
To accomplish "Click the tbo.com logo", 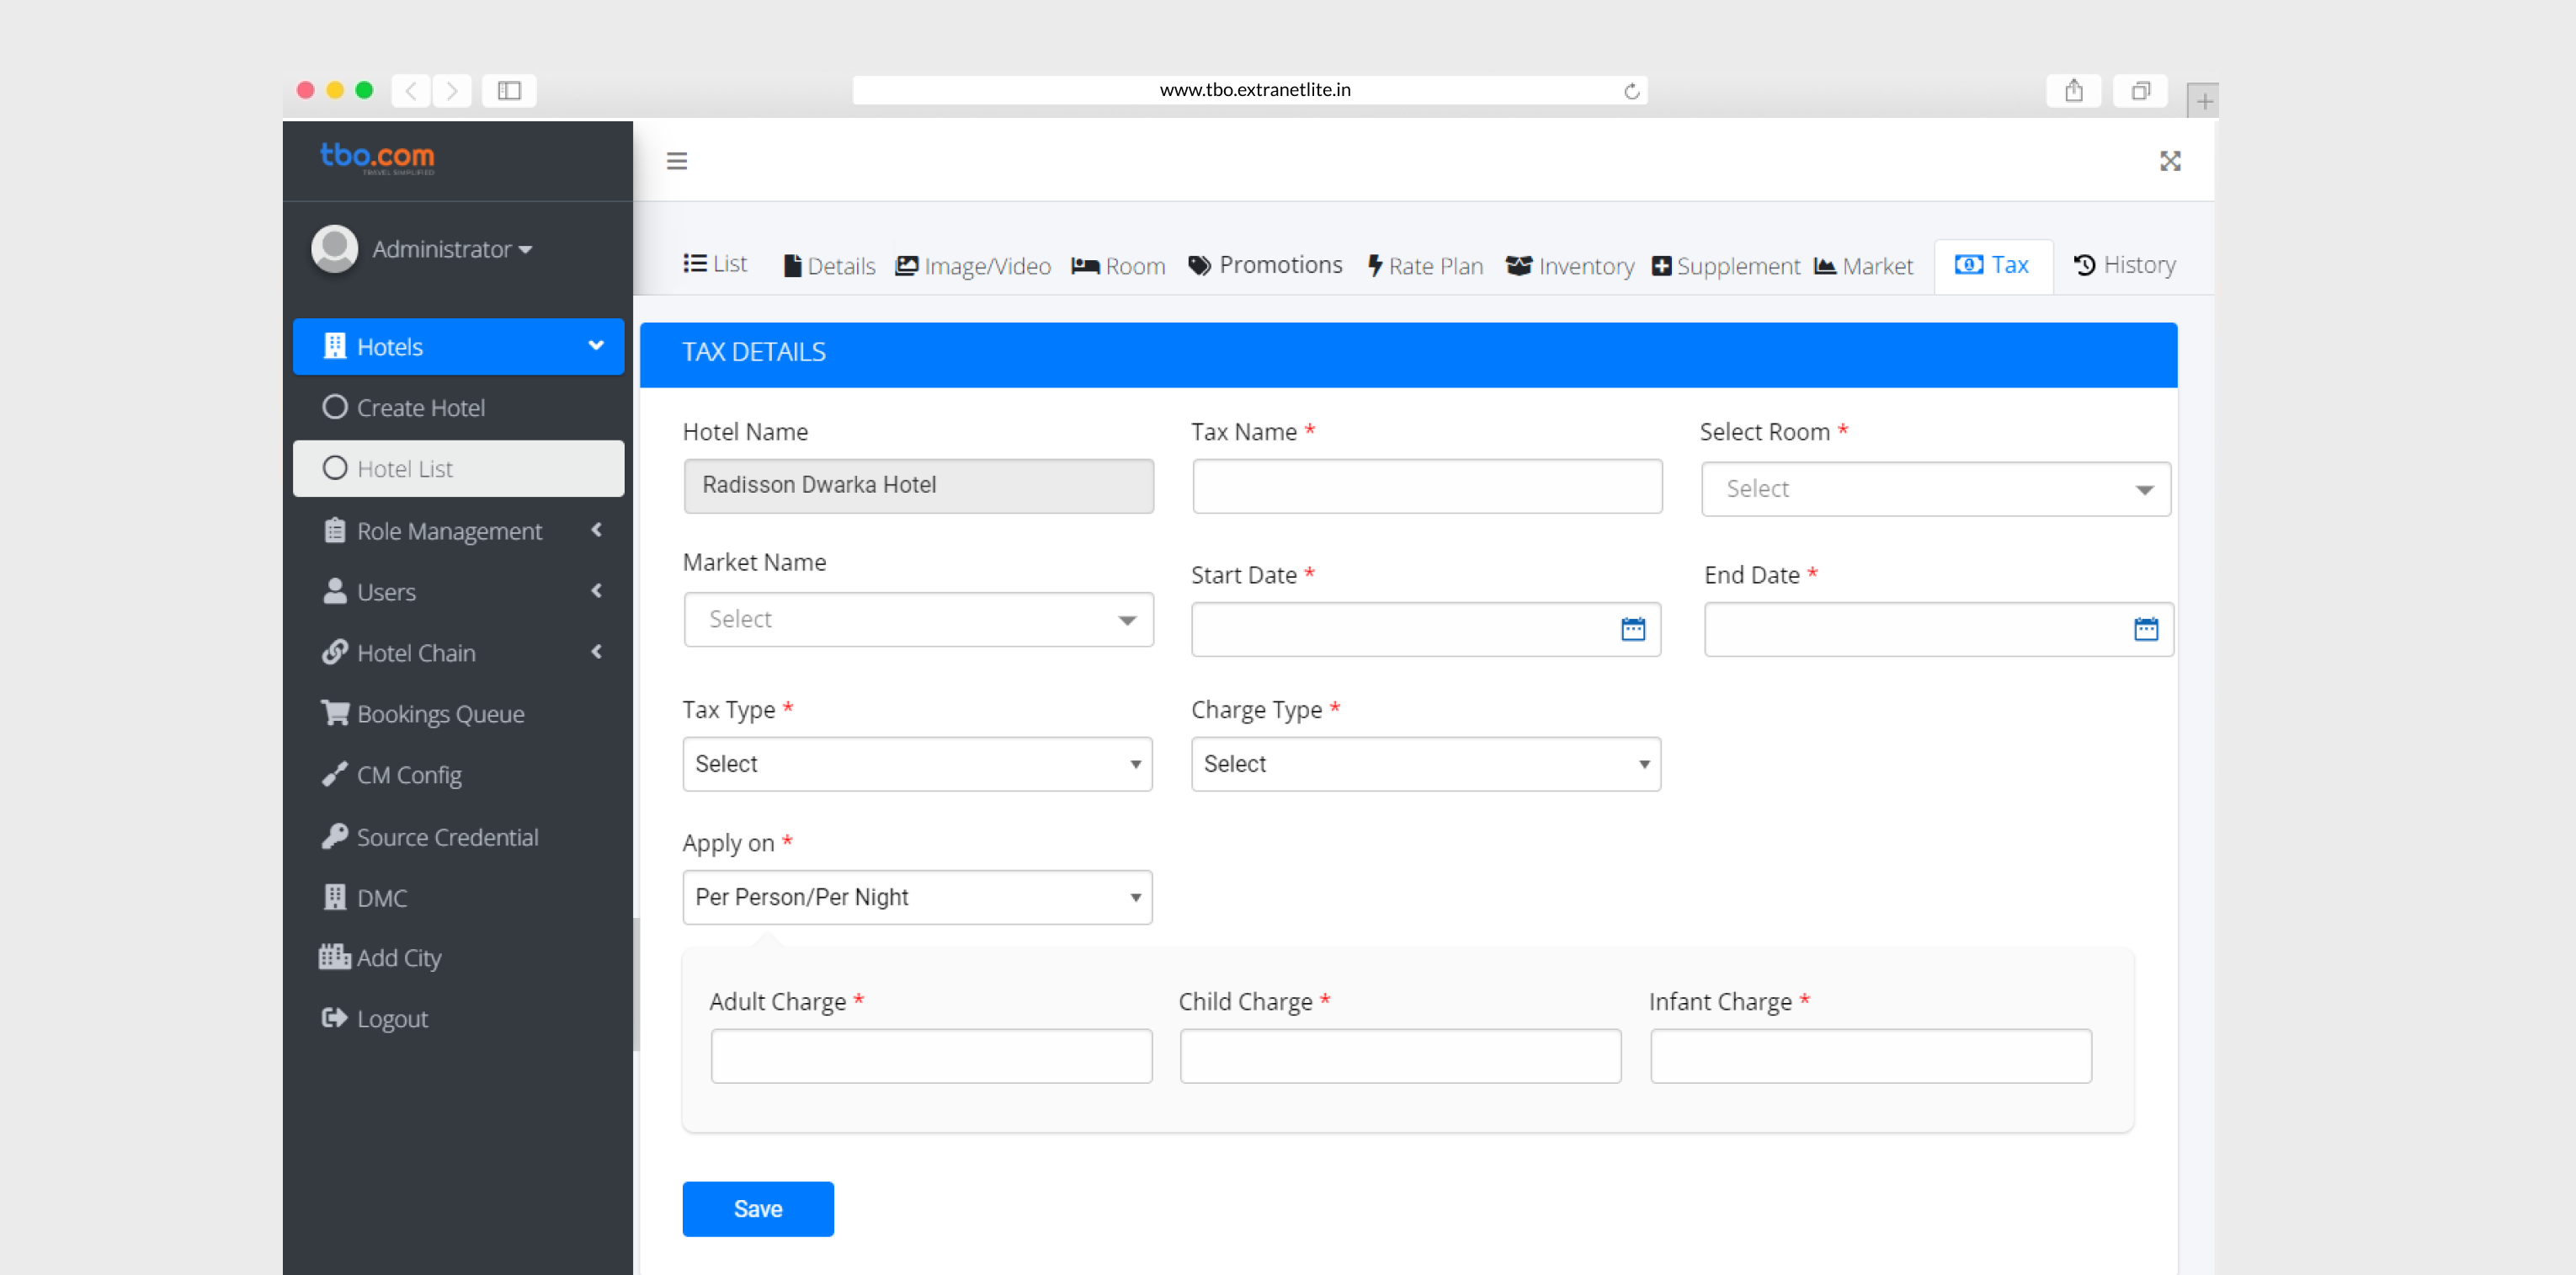I will click(377, 158).
